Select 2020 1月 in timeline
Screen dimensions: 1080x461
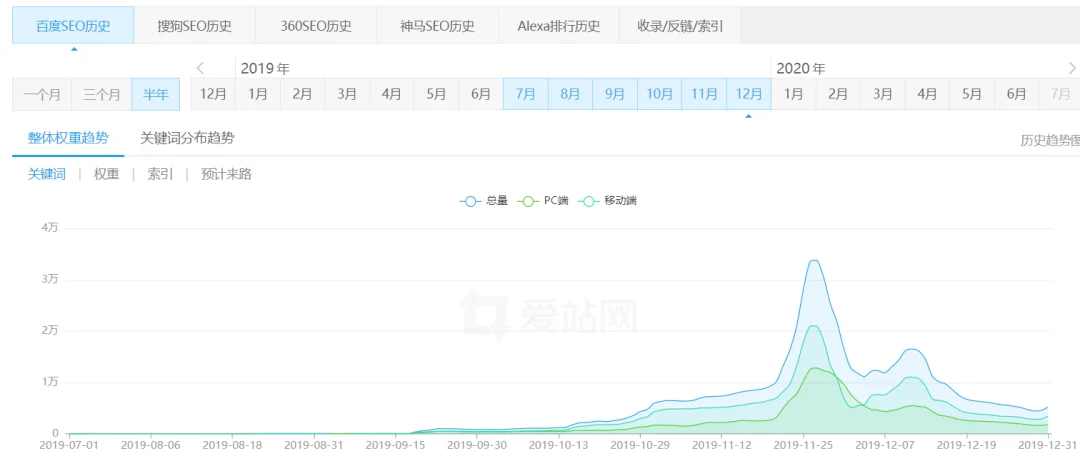(x=793, y=94)
